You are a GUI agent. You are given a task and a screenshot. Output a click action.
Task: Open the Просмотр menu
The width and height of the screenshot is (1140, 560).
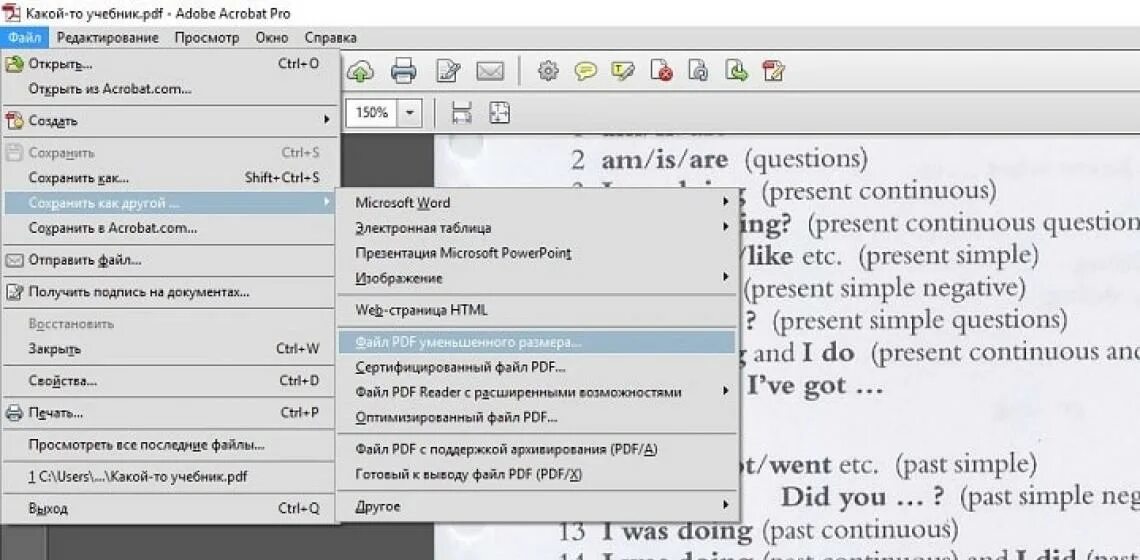click(206, 38)
